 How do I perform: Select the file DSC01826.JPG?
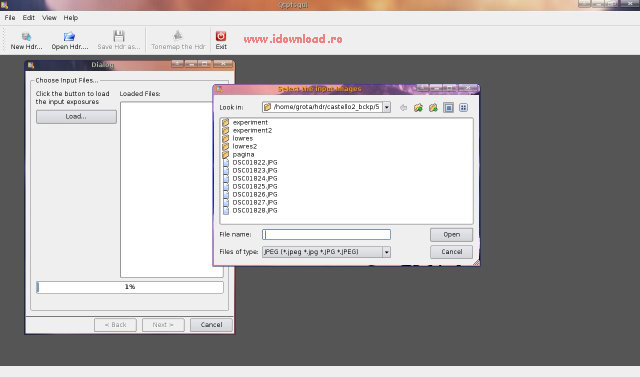[x=255, y=195]
